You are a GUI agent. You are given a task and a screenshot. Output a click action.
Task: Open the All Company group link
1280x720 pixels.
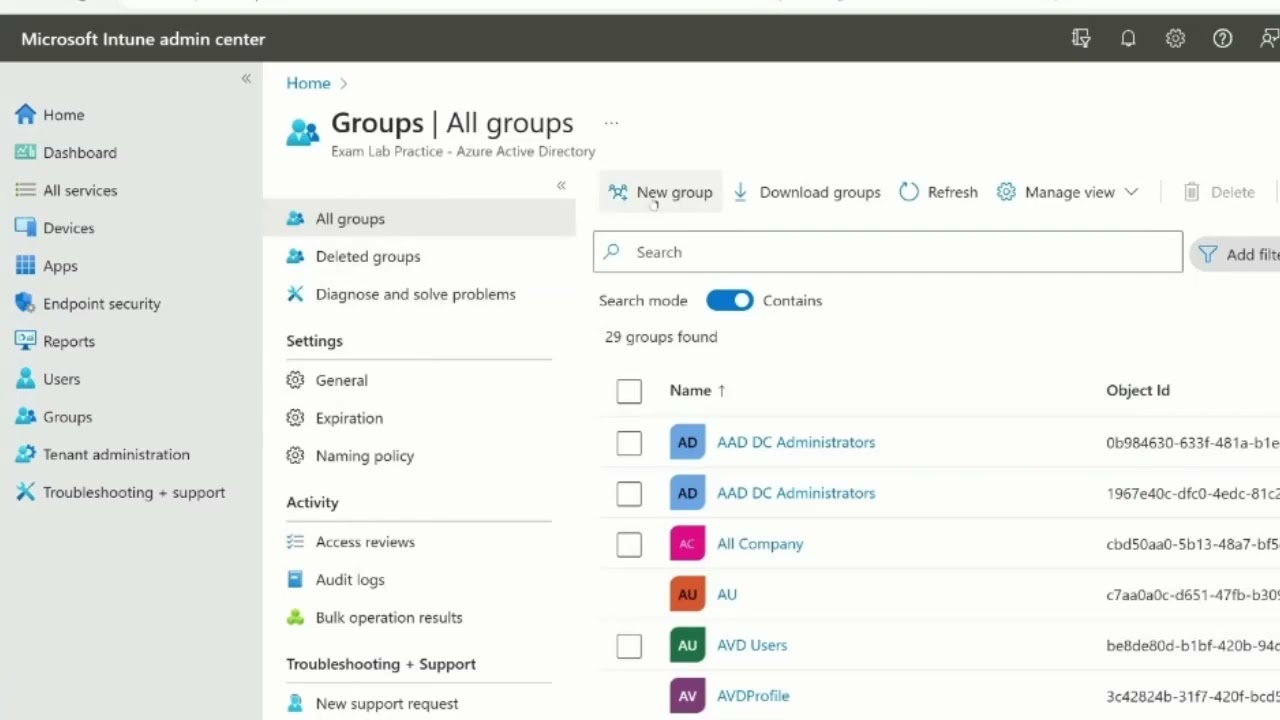tap(760, 544)
